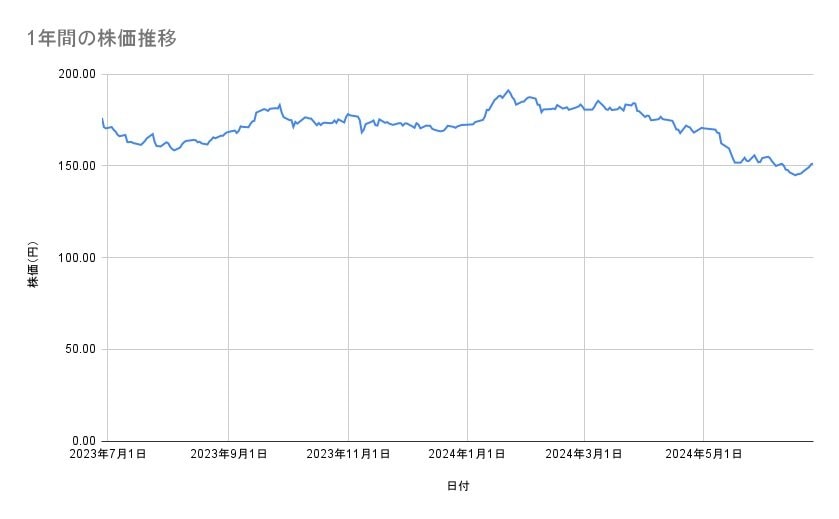Select the 2023年7月1日 date label

(108, 454)
